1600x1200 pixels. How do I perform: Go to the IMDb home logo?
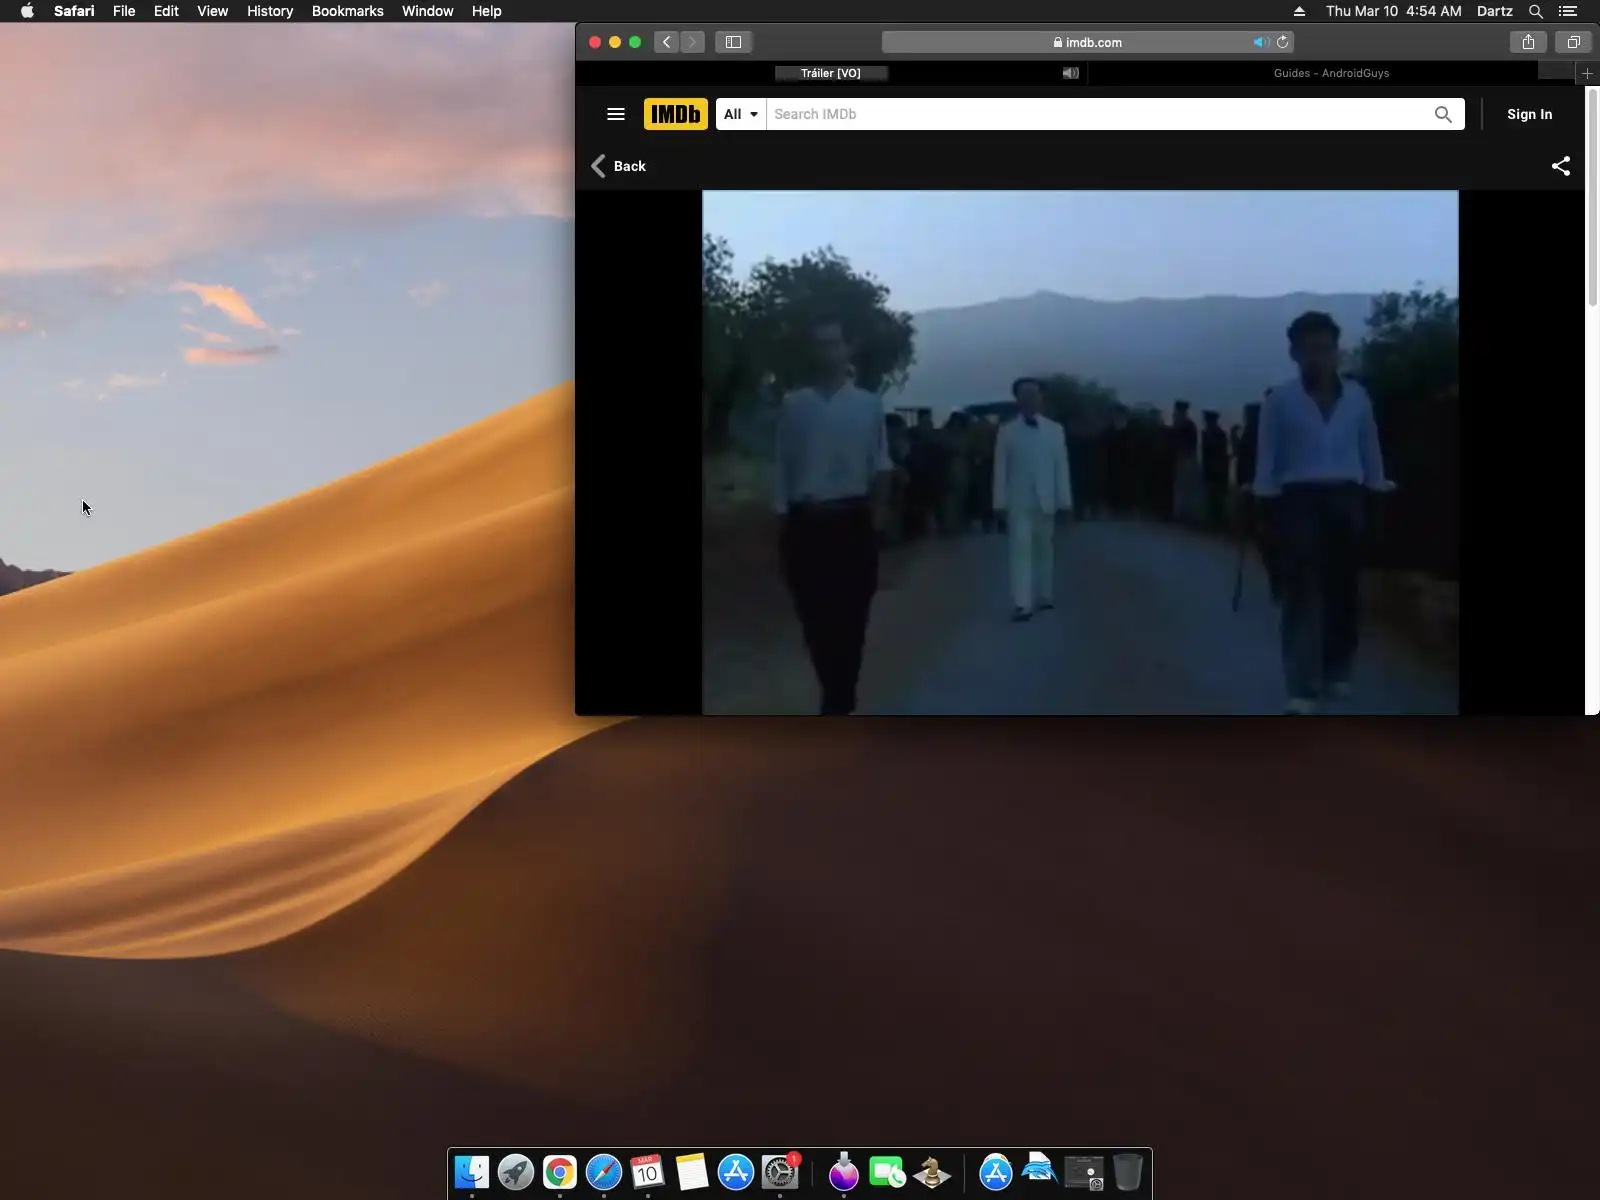coord(676,114)
